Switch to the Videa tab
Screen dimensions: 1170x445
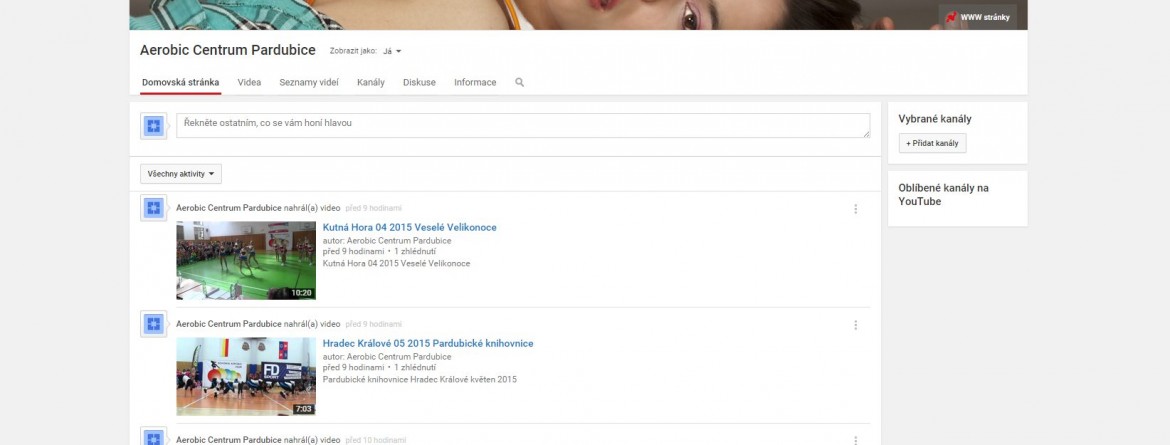(x=249, y=82)
